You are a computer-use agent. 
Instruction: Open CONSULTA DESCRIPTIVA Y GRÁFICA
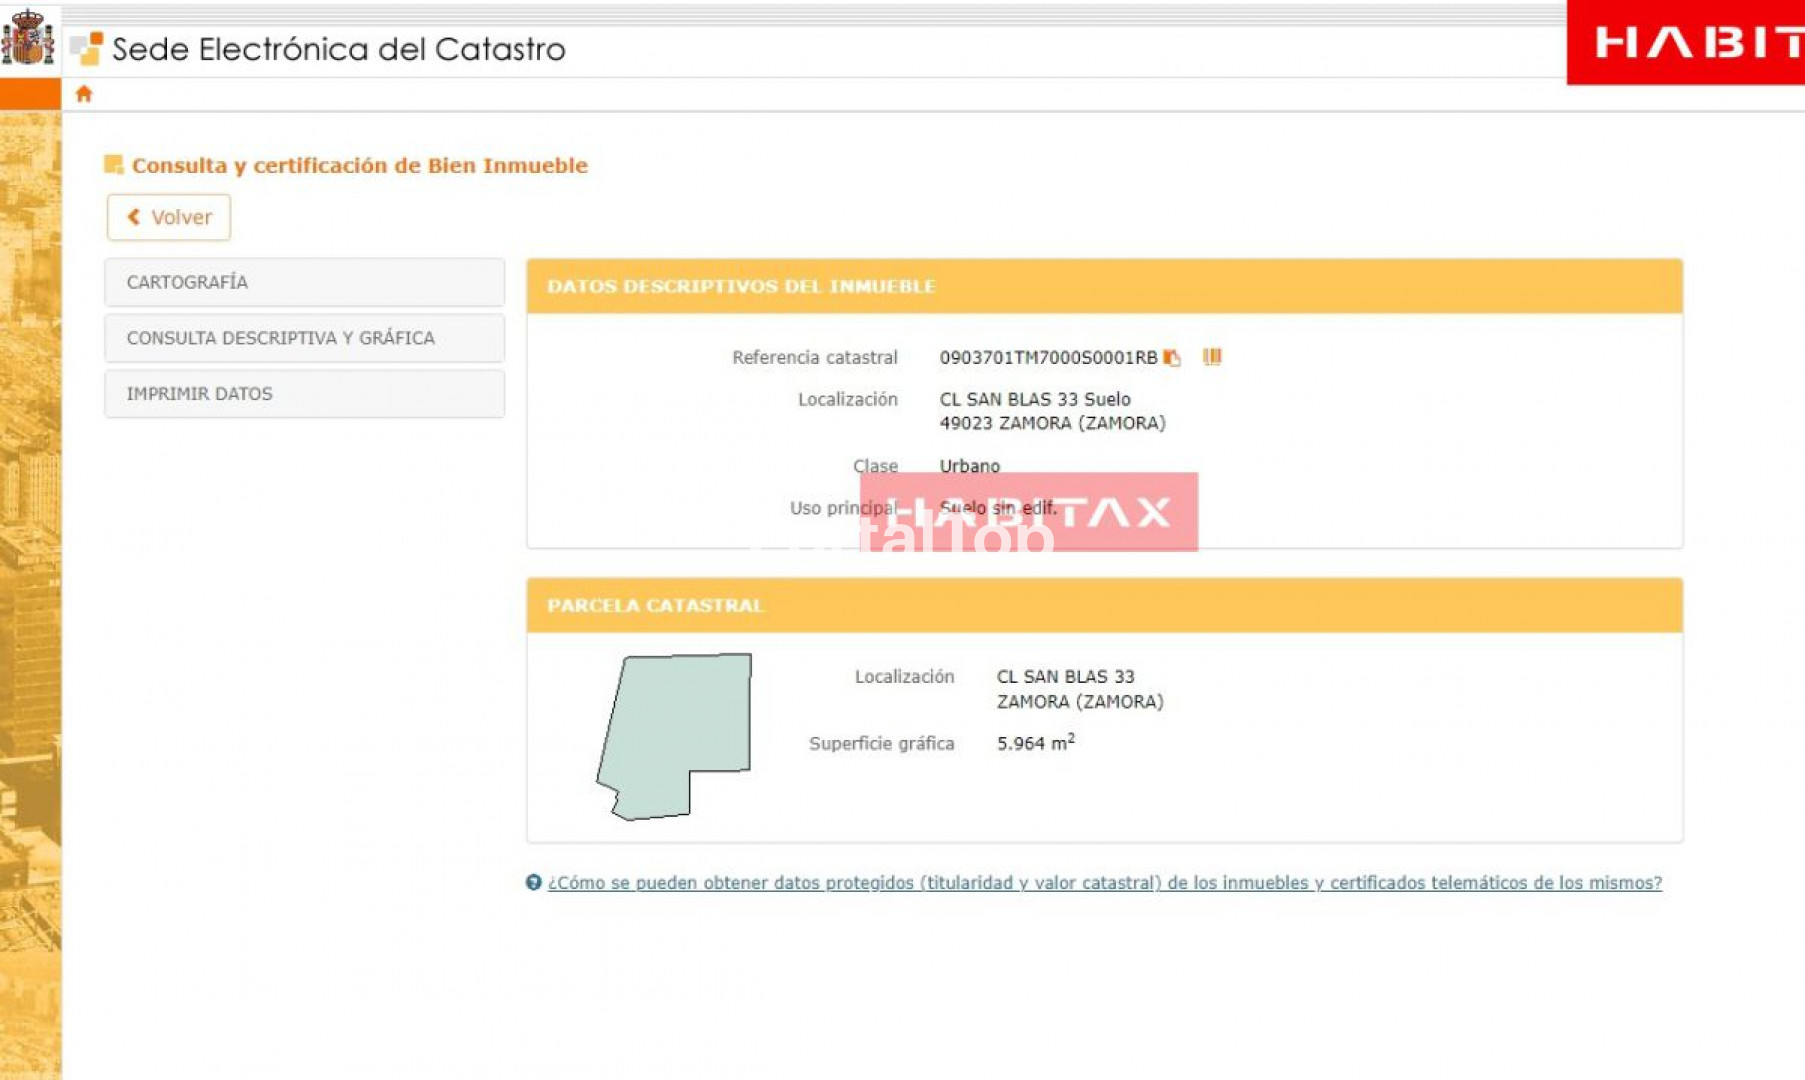[304, 338]
